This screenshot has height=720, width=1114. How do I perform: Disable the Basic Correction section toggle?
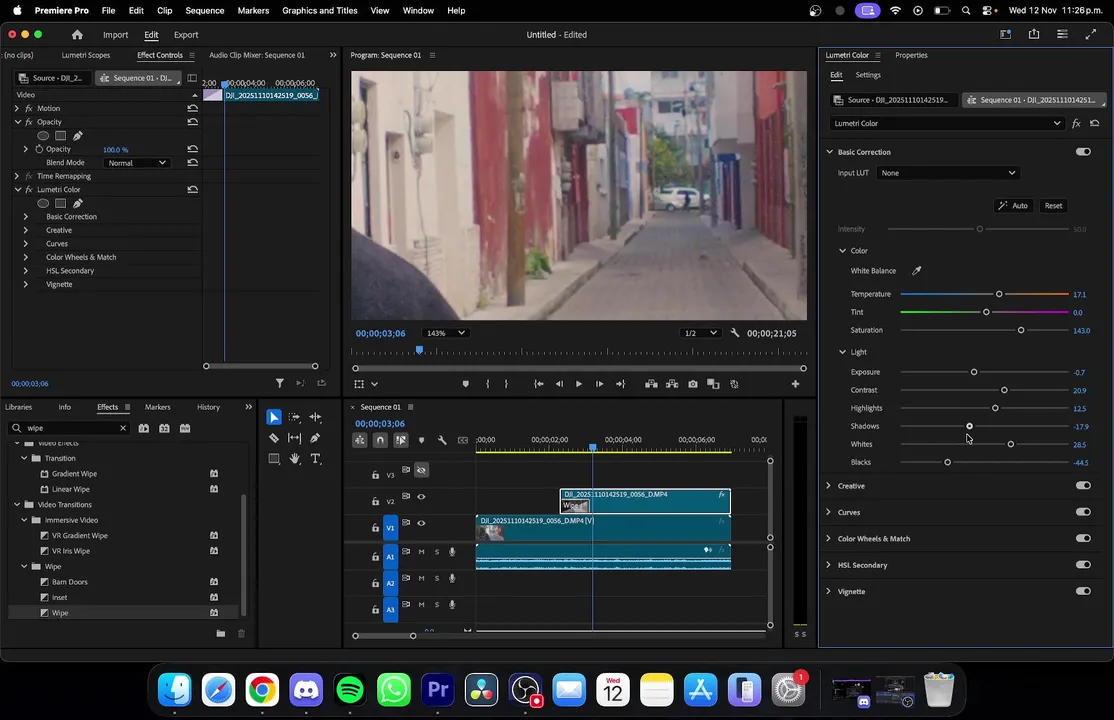click(x=1083, y=152)
